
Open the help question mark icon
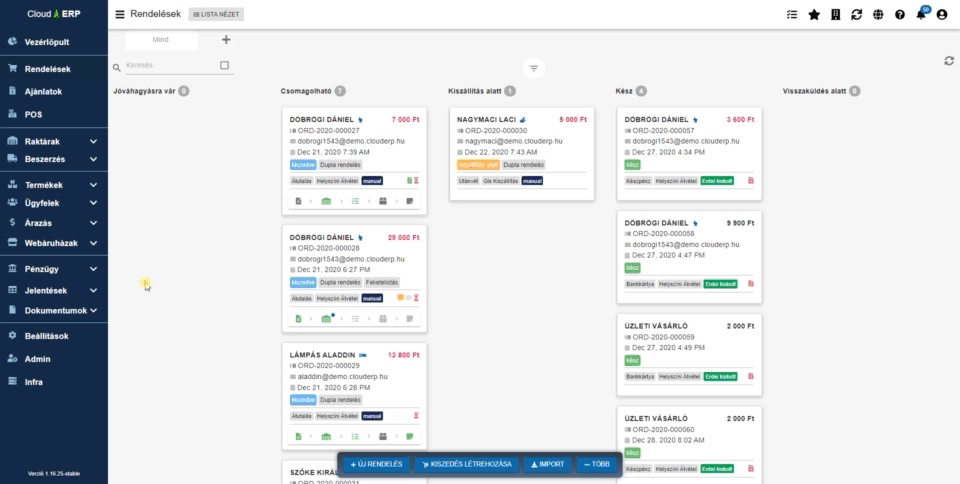[x=900, y=15]
